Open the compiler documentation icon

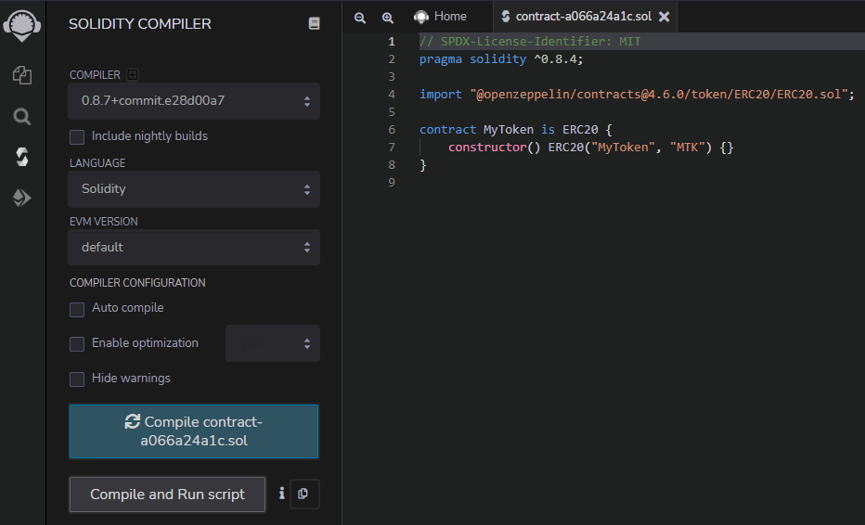pos(314,23)
